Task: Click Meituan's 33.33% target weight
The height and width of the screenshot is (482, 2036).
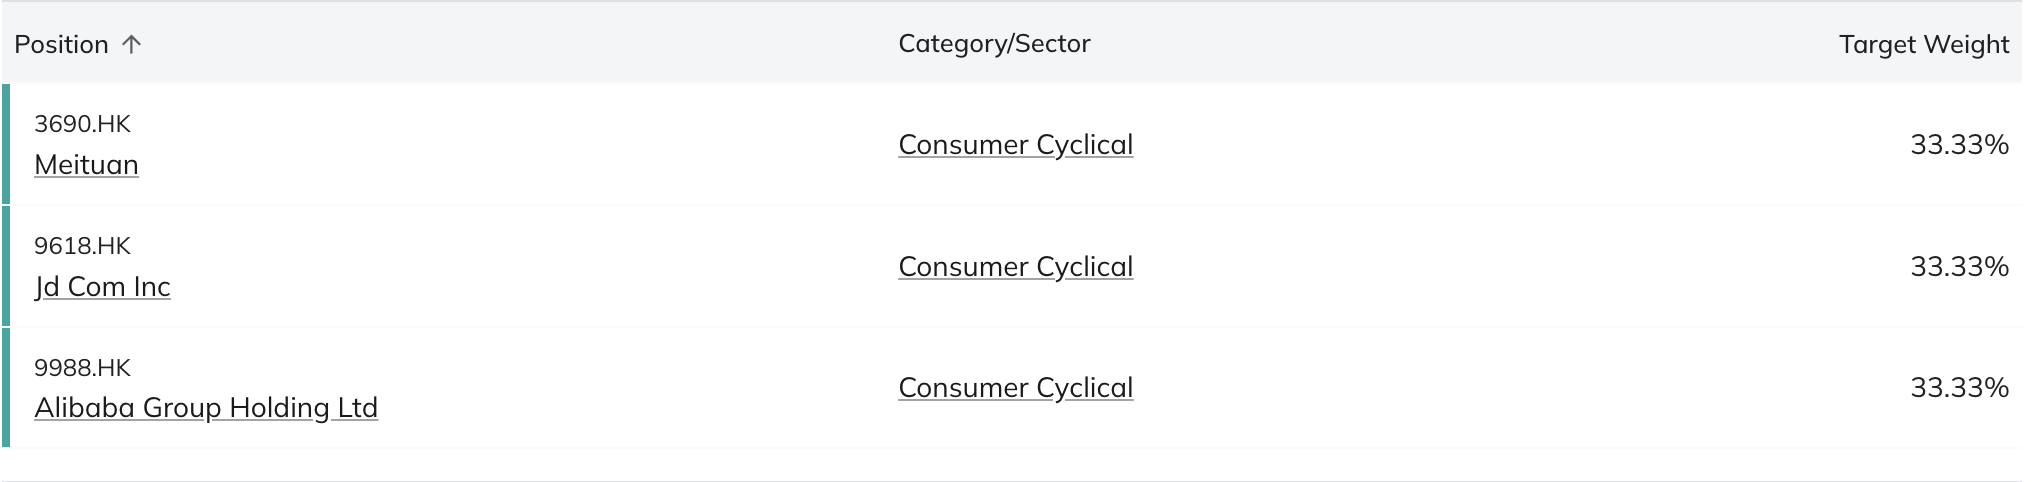Action: coord(1959,144)
